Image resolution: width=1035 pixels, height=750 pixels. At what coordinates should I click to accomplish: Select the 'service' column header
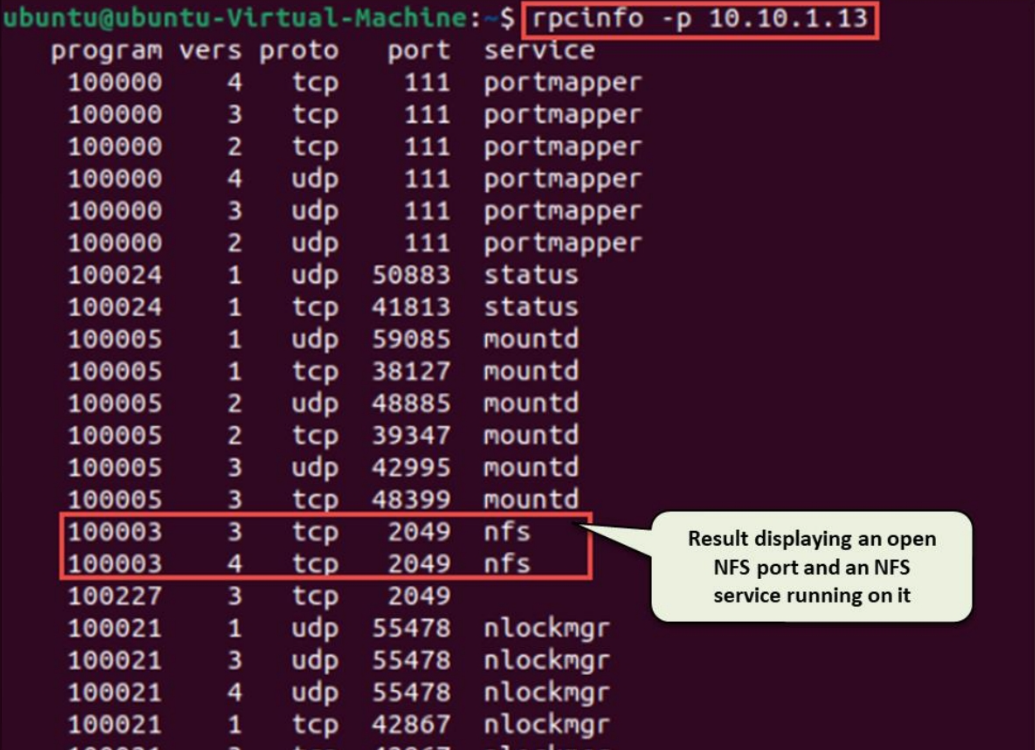point(539,51)
